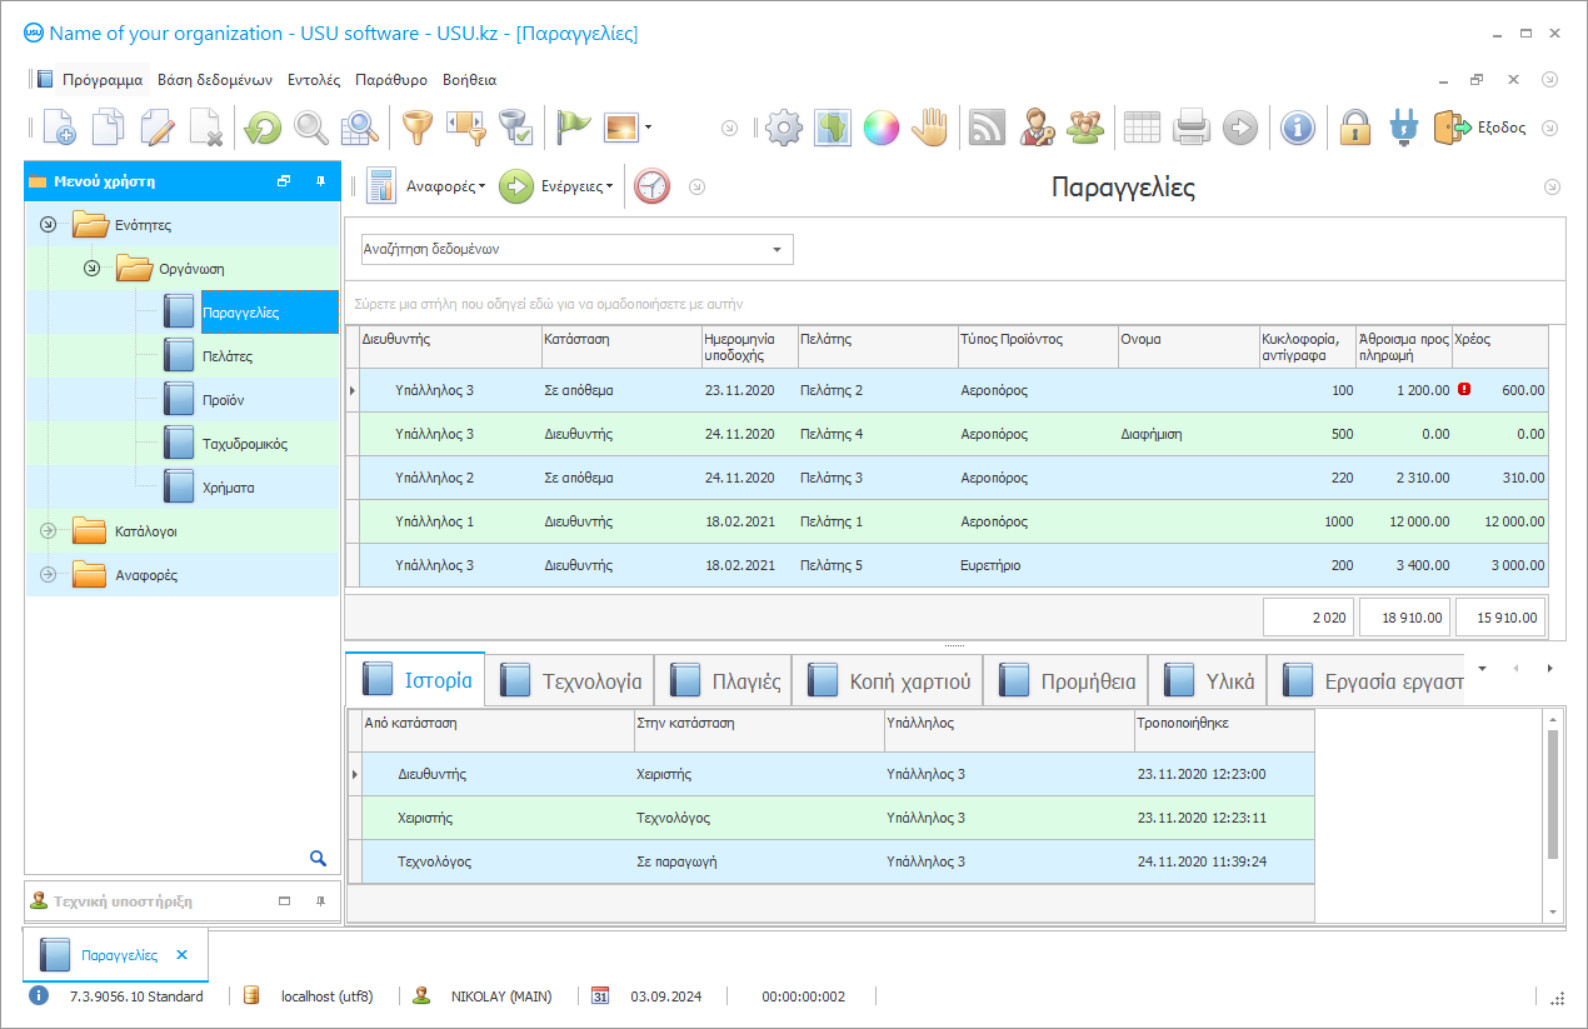The width and height of the screenshot is (1588, 1029).
Task: Click the printer icon
Action: coord(1191,128)
